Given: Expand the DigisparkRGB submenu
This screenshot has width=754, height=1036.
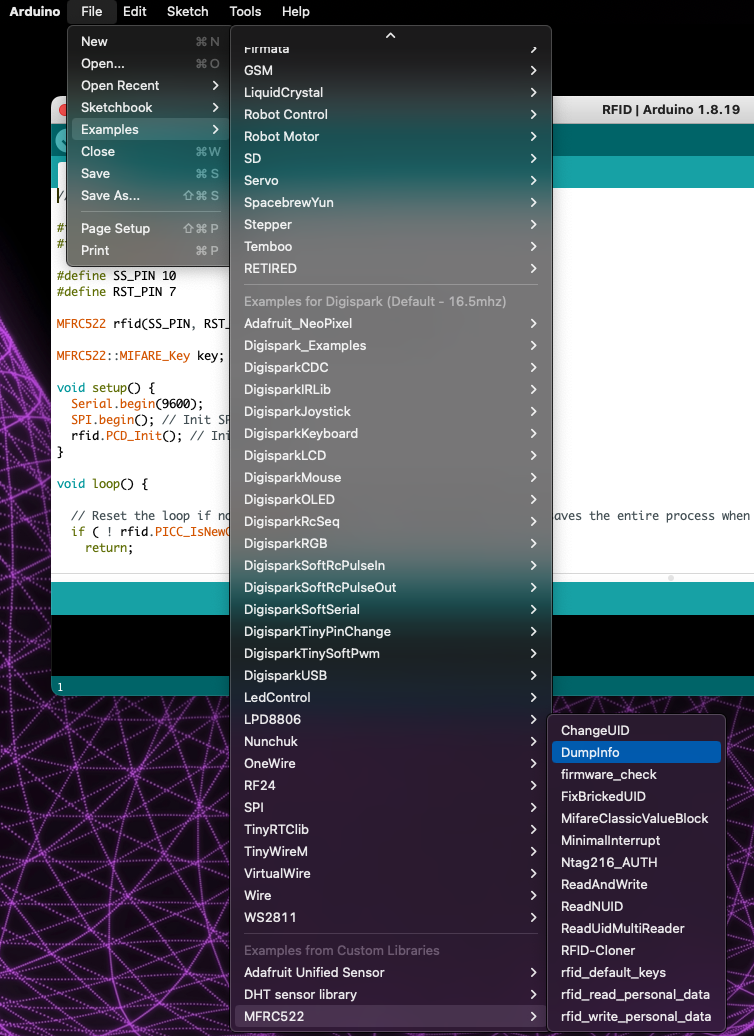Looking at the screenshot, I should [390, 543].
